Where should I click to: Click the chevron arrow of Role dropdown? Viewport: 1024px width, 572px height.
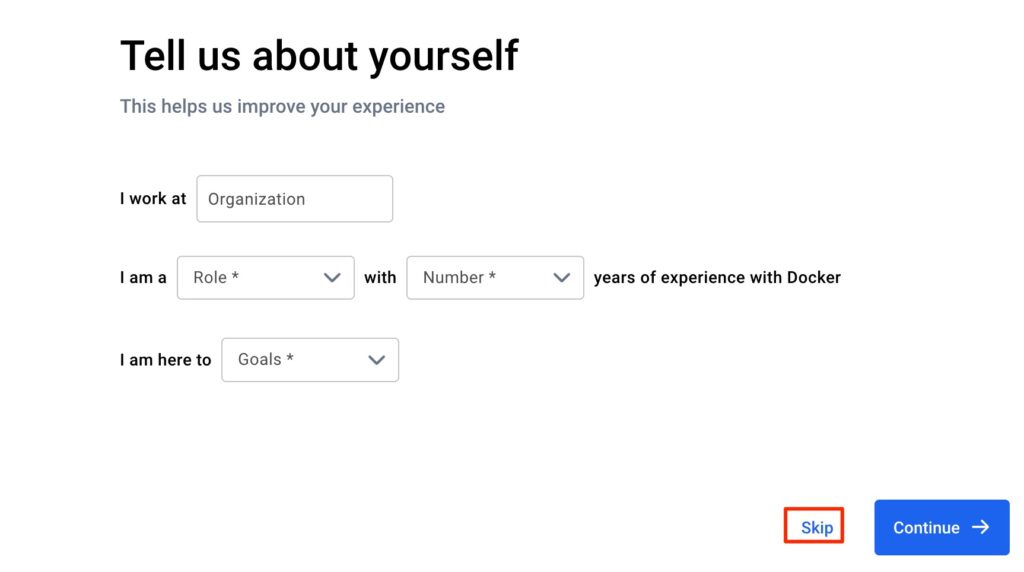[x=332, y=278]
